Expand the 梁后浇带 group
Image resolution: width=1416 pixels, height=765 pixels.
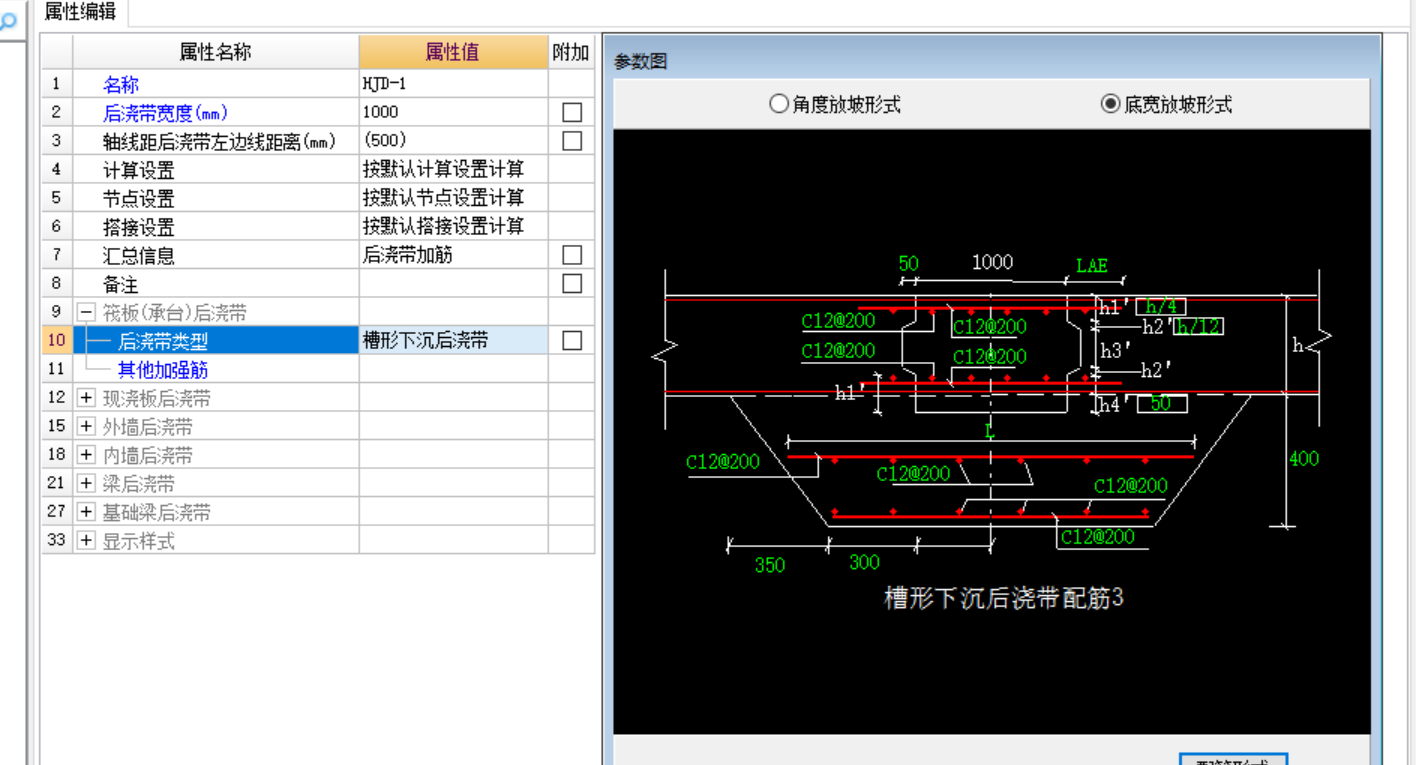[86, 484]
